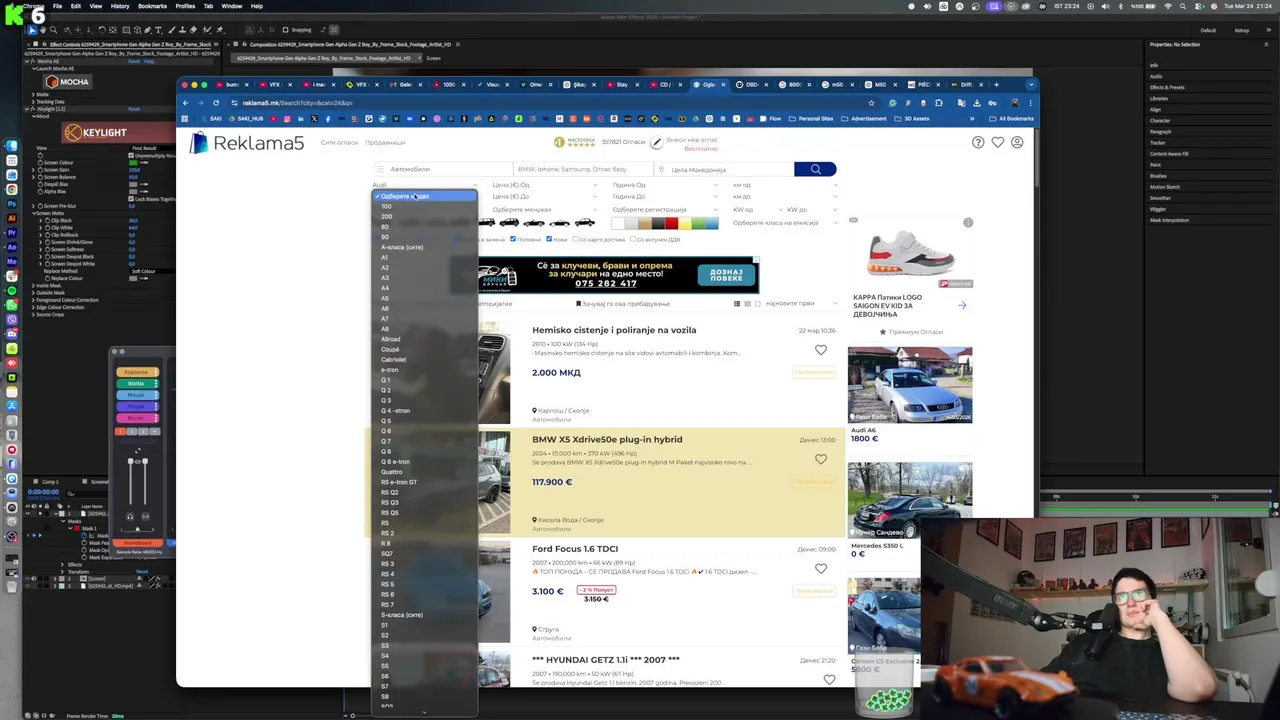Open Сите огласи link

point(339,142)
